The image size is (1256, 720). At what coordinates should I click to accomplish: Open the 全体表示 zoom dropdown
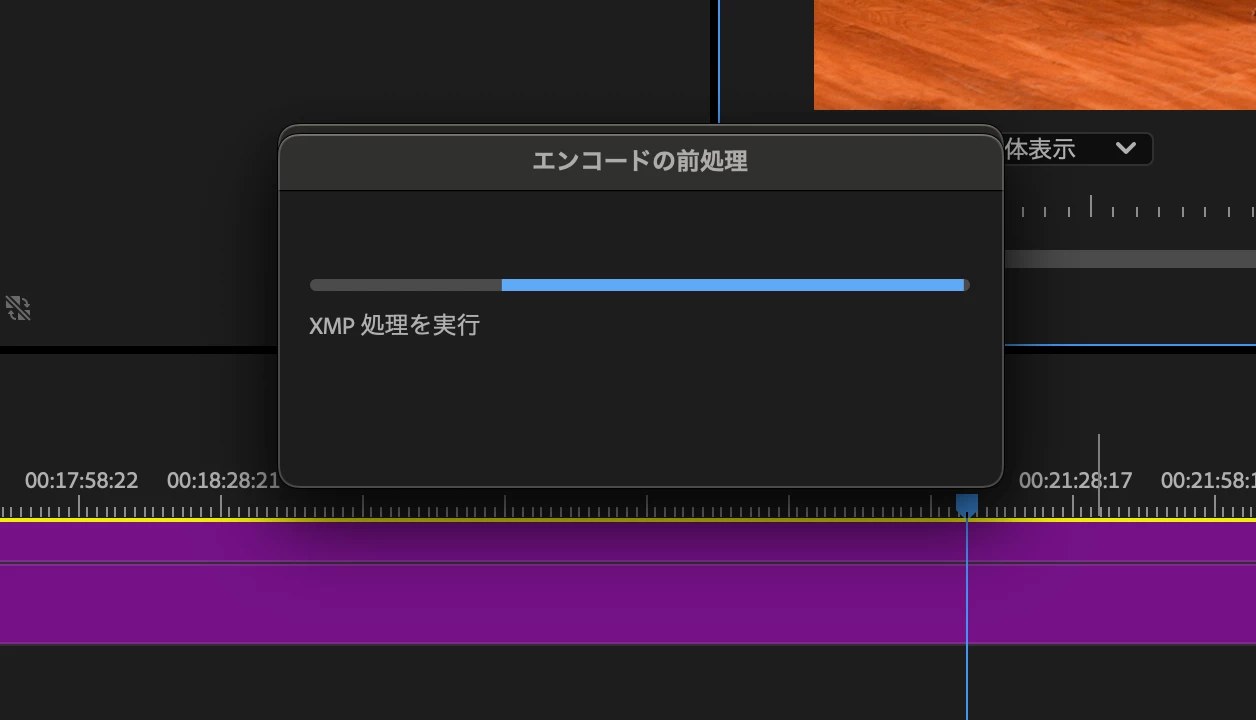click(x=1077, y=149)
